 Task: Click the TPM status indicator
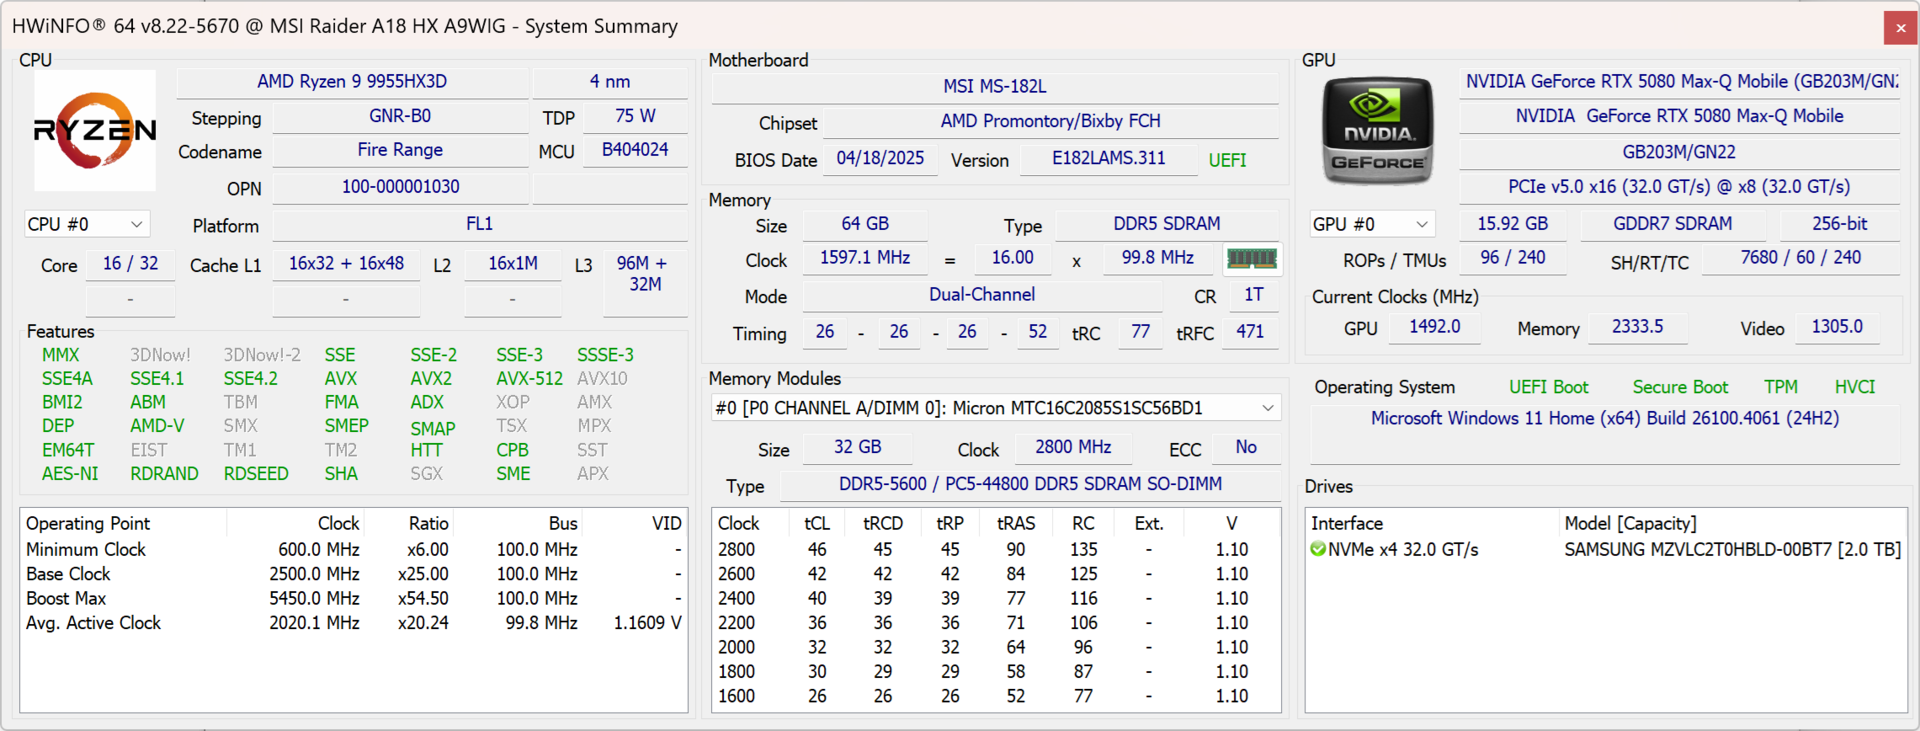1780,387
